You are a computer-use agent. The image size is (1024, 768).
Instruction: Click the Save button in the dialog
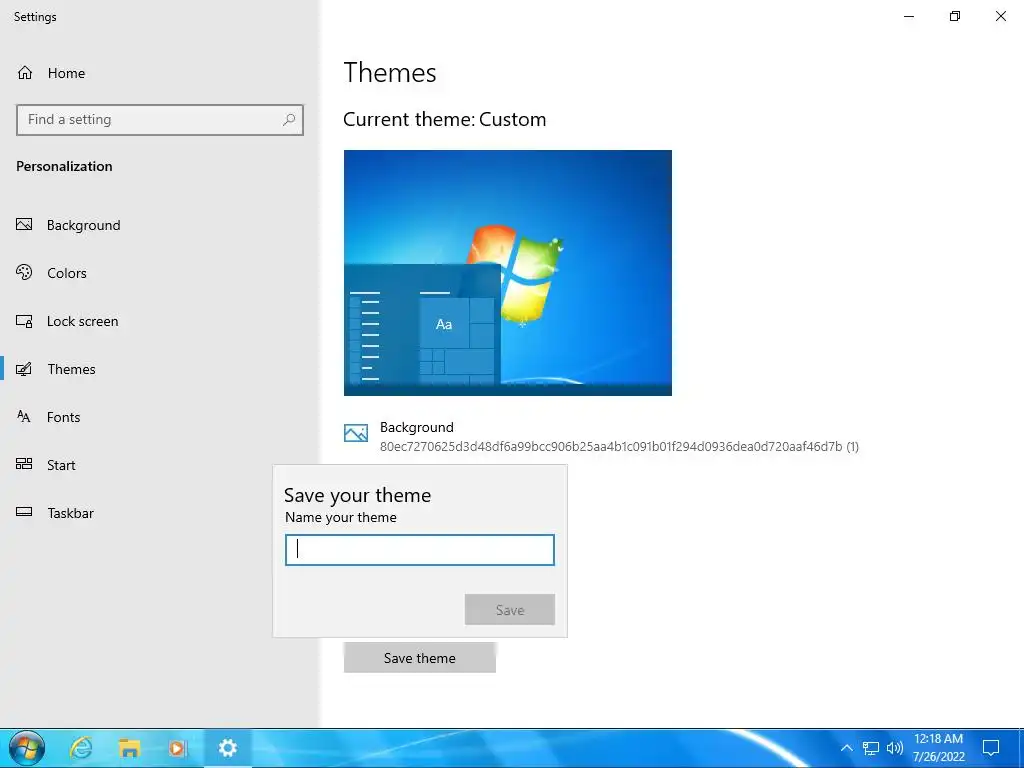point(510,609)
